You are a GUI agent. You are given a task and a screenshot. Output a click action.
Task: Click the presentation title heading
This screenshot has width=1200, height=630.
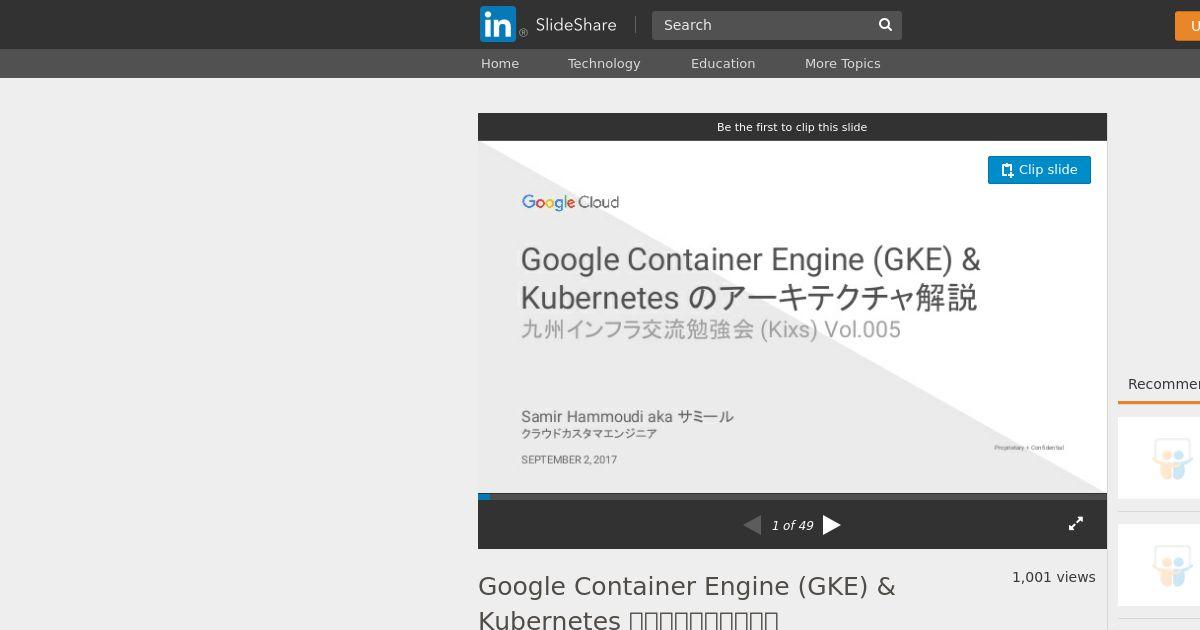(687, 602)
